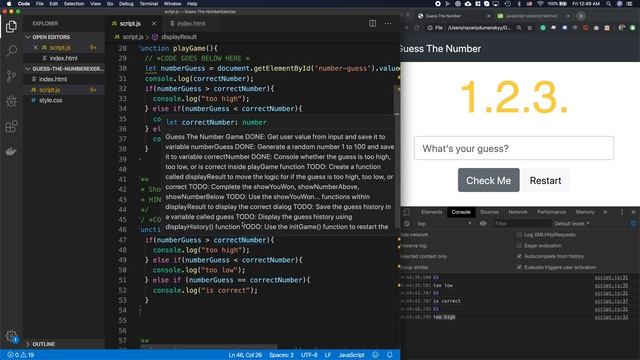The height and width of the screenshot is (360, 640).
Task: Open the editor More Actions ellipsis
Action: pos(388,23)
